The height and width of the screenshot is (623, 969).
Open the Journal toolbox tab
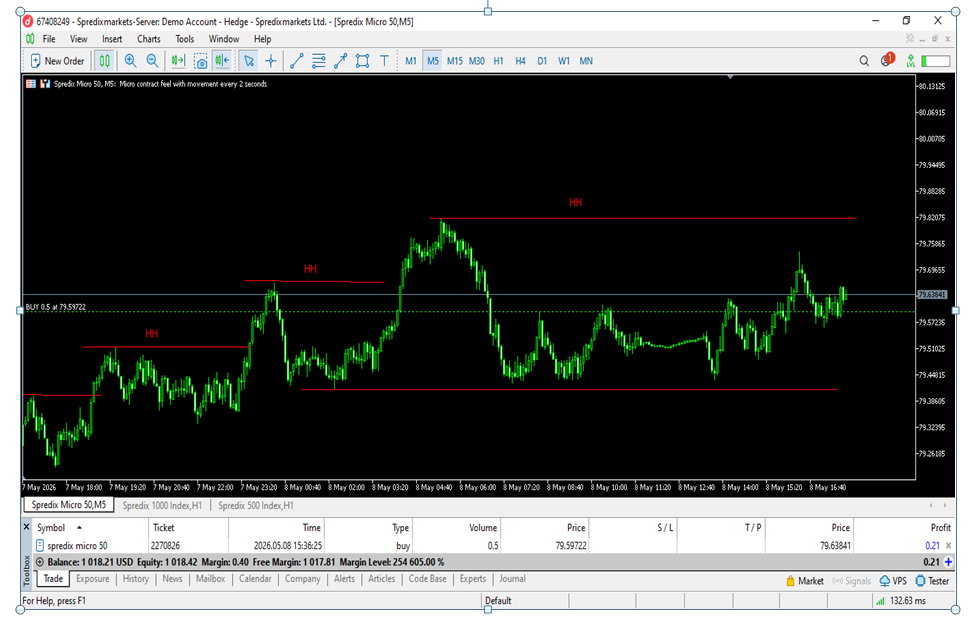coord(512,579)
